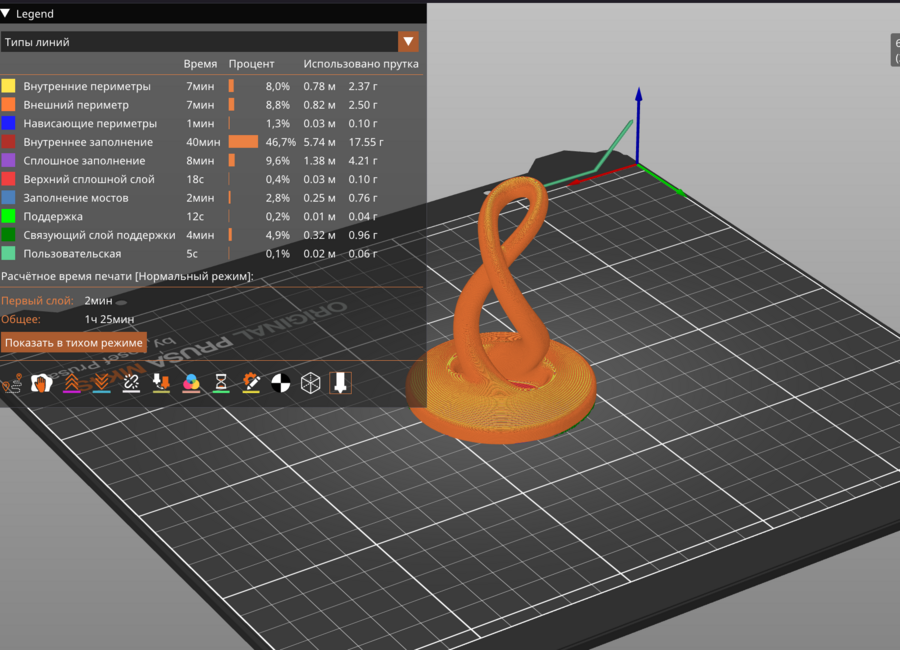Toggle Поддержка line type visibility

tap(53, 216)
